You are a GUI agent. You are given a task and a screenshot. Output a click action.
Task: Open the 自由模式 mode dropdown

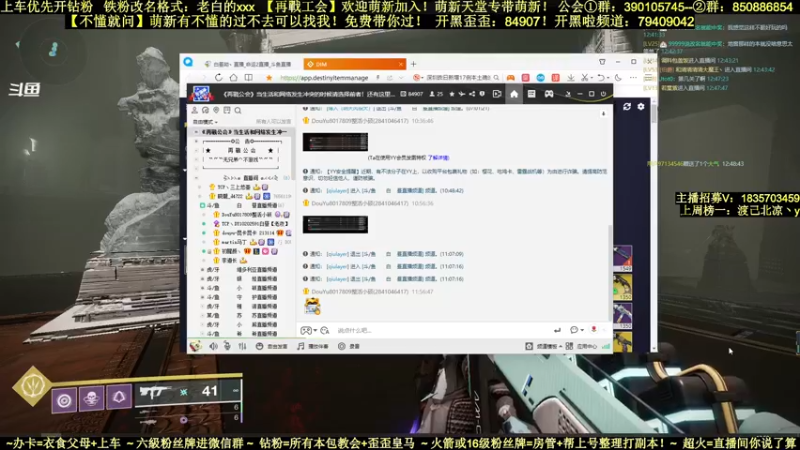(x=205, y=122)
